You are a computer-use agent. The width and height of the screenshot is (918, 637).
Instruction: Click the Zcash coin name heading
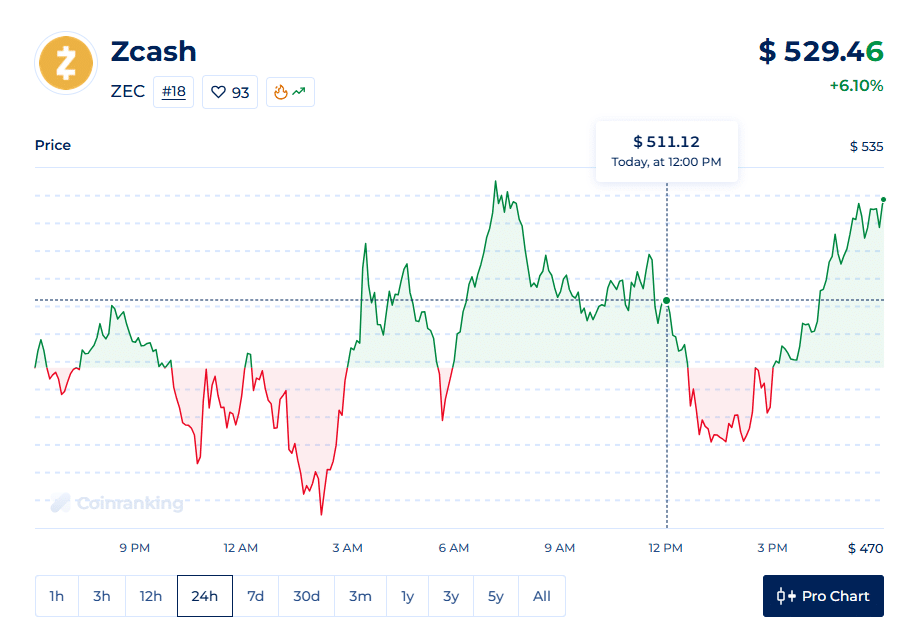[x=153, y=51]
